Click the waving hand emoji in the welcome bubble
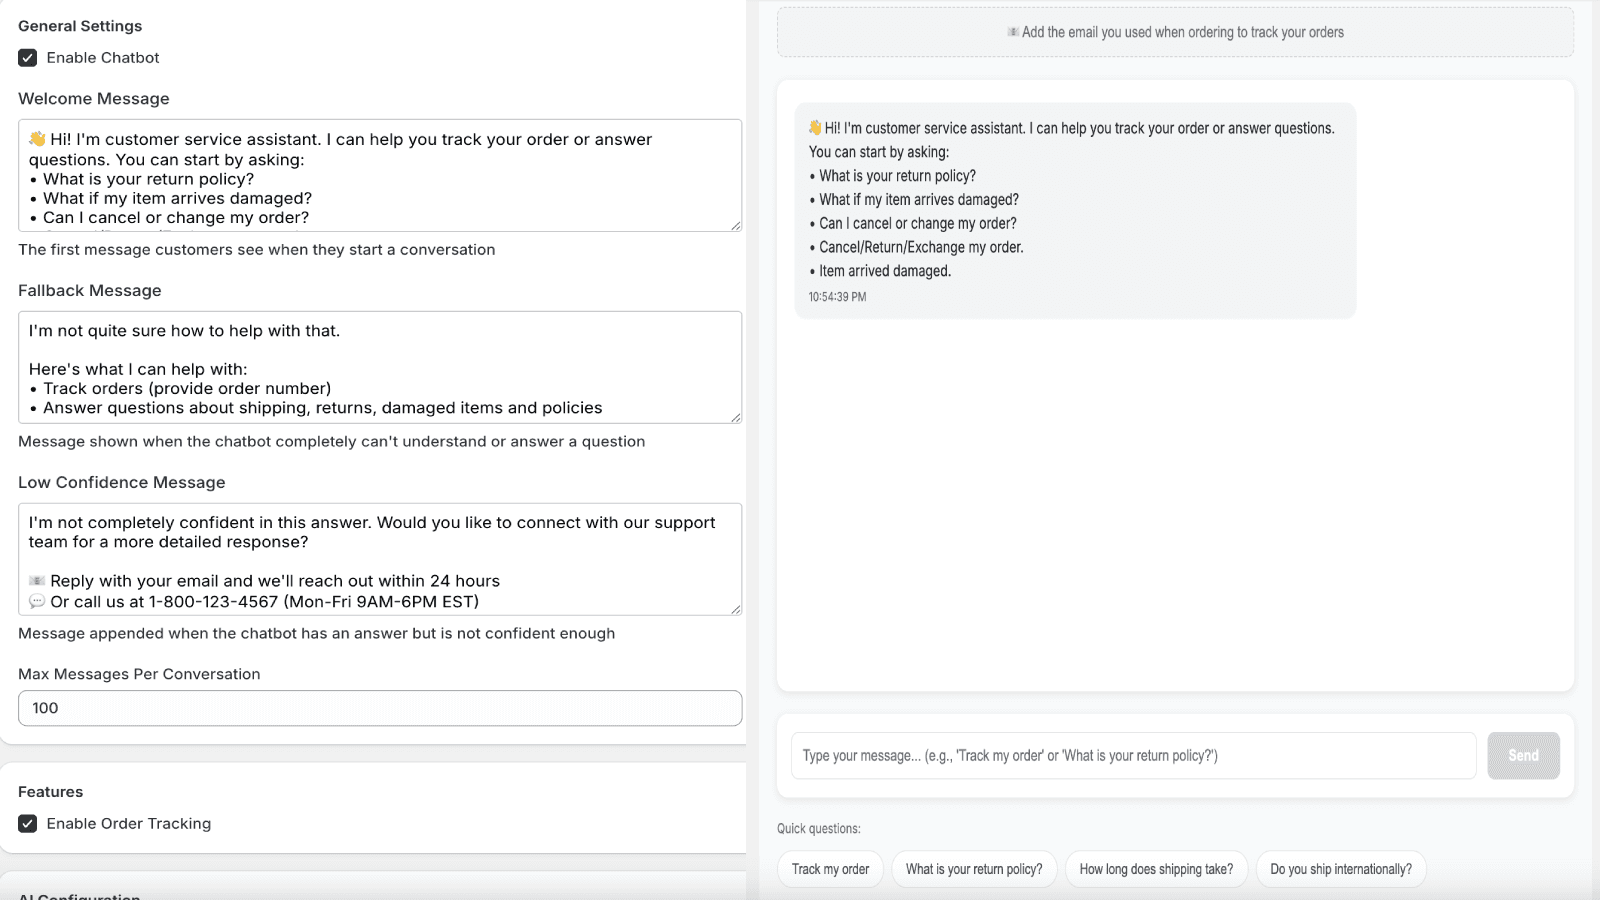Screen dimensions: 1600x900 [x=815, y=128]
